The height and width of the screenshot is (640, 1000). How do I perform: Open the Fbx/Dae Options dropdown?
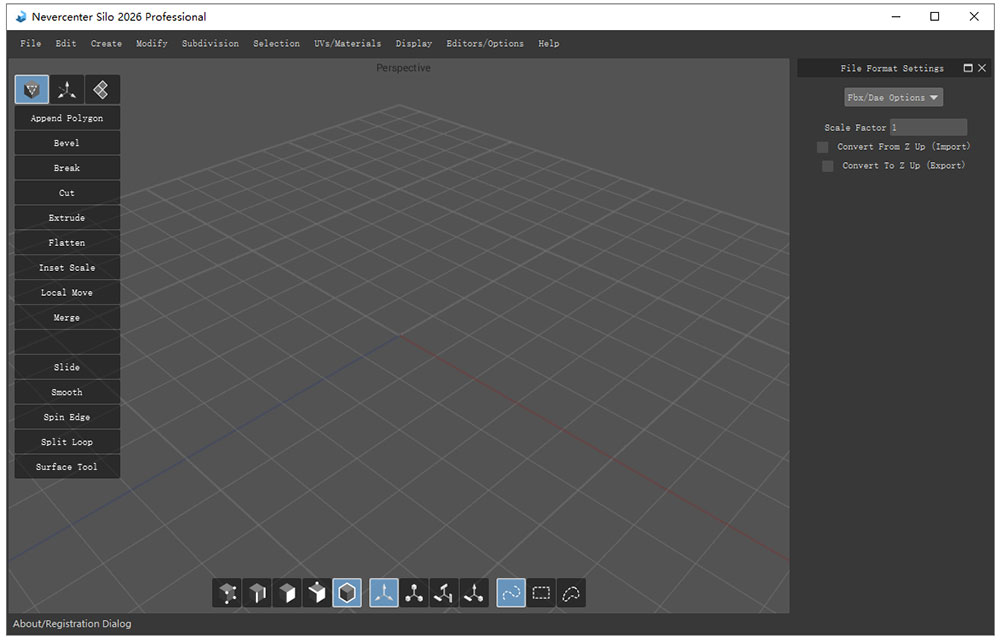[x=893, y=98]
